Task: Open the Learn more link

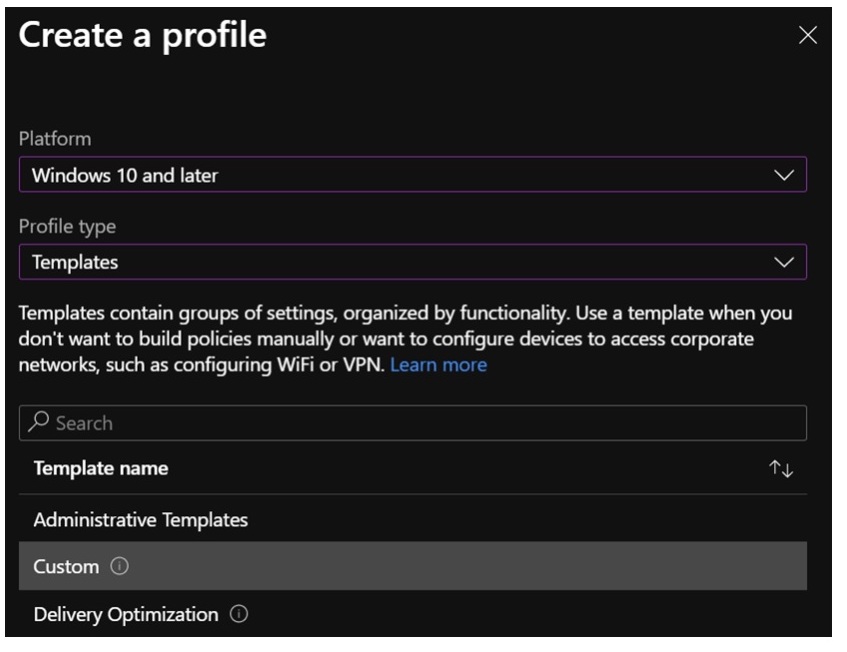Action: (x=438, y=365)
